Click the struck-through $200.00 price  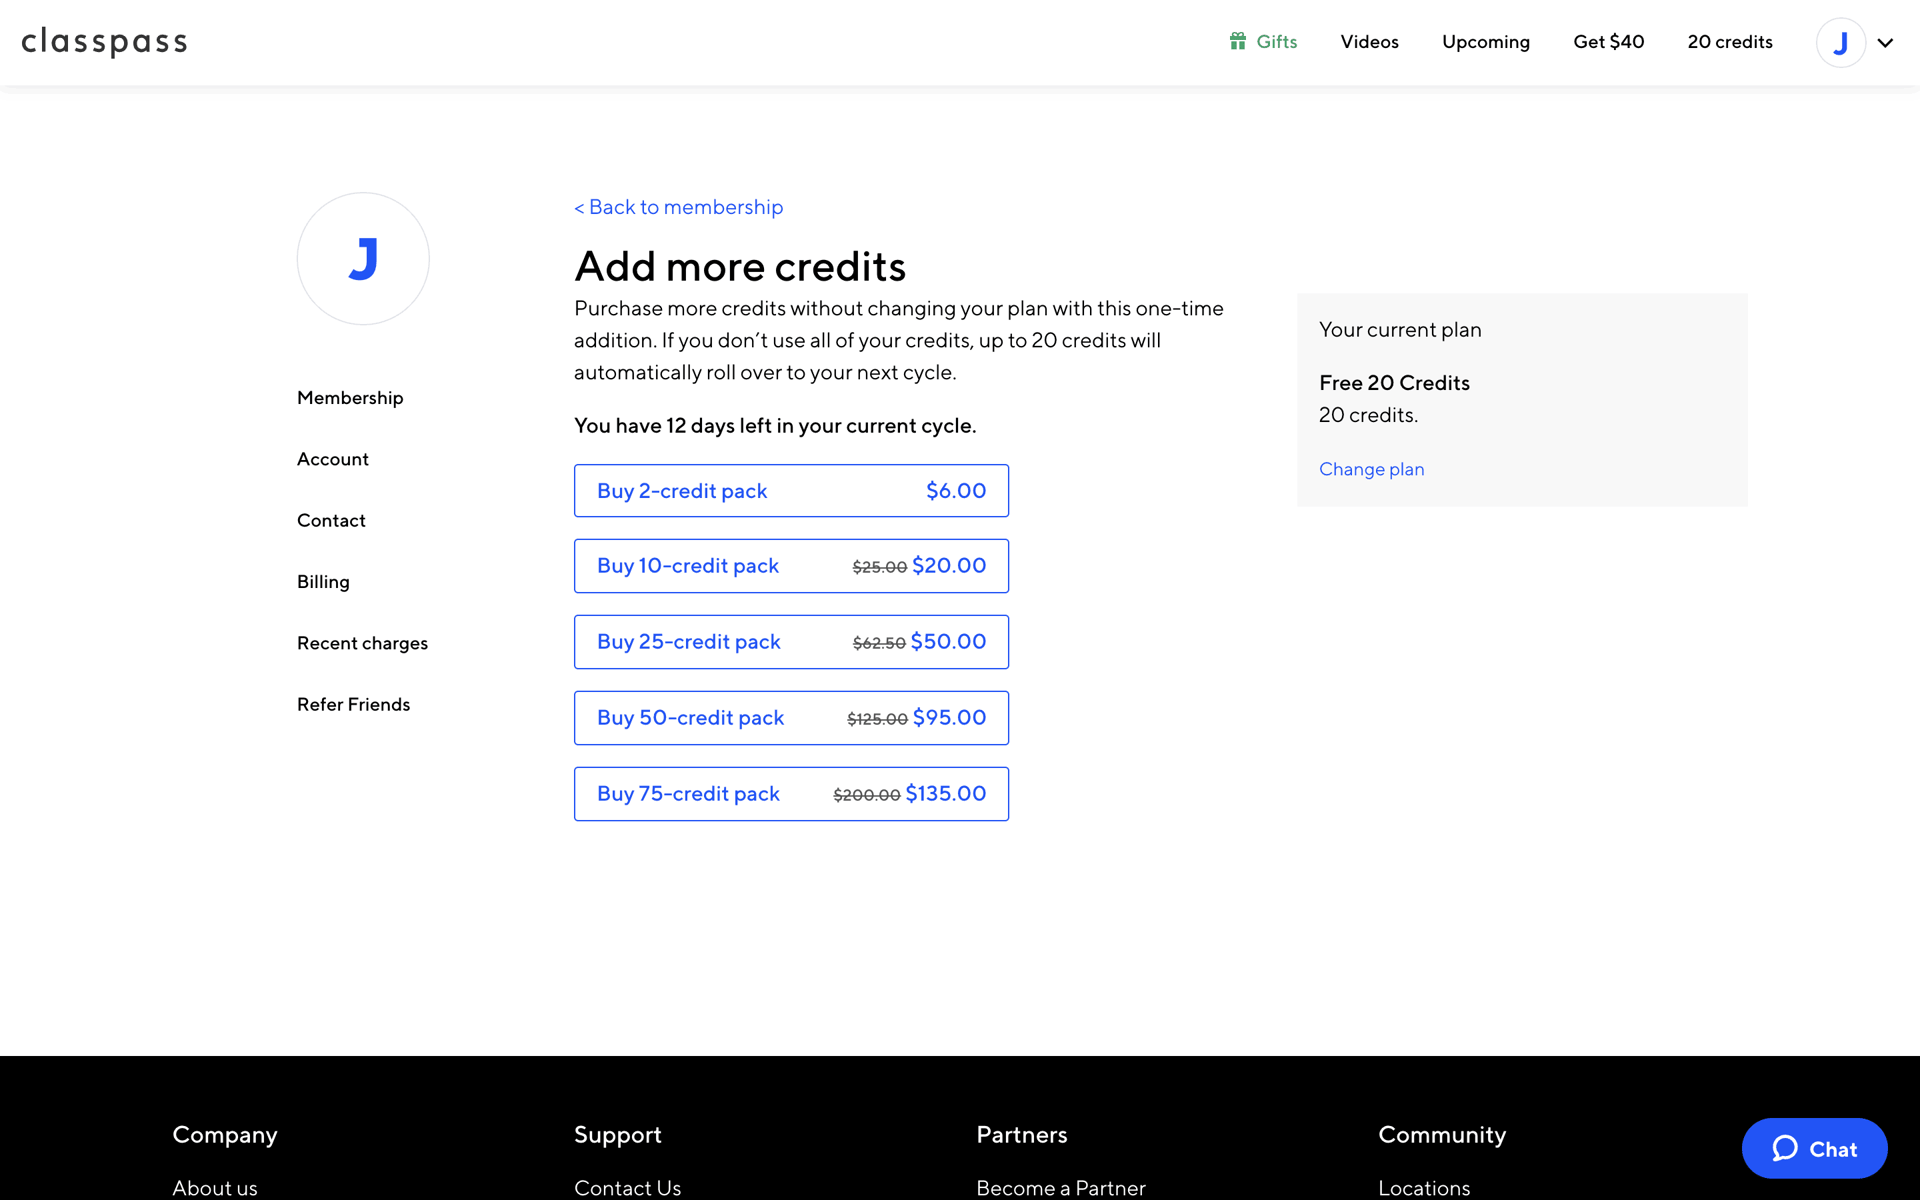(867, 795)
